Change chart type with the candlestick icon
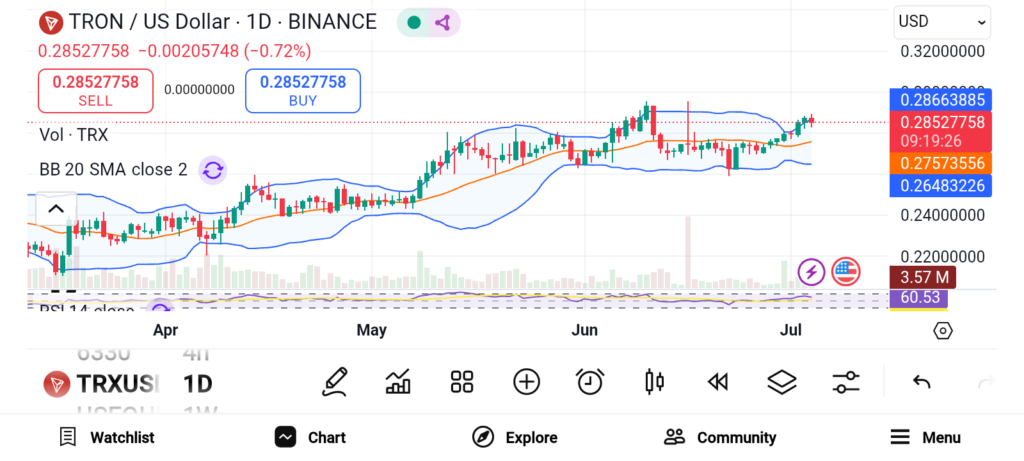The image size is (1024, 461). point(654,382)
